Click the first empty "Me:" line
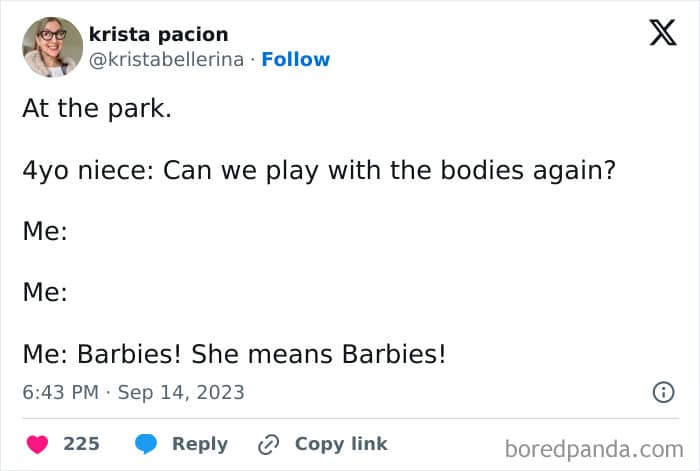 click(x=45, y=231)
